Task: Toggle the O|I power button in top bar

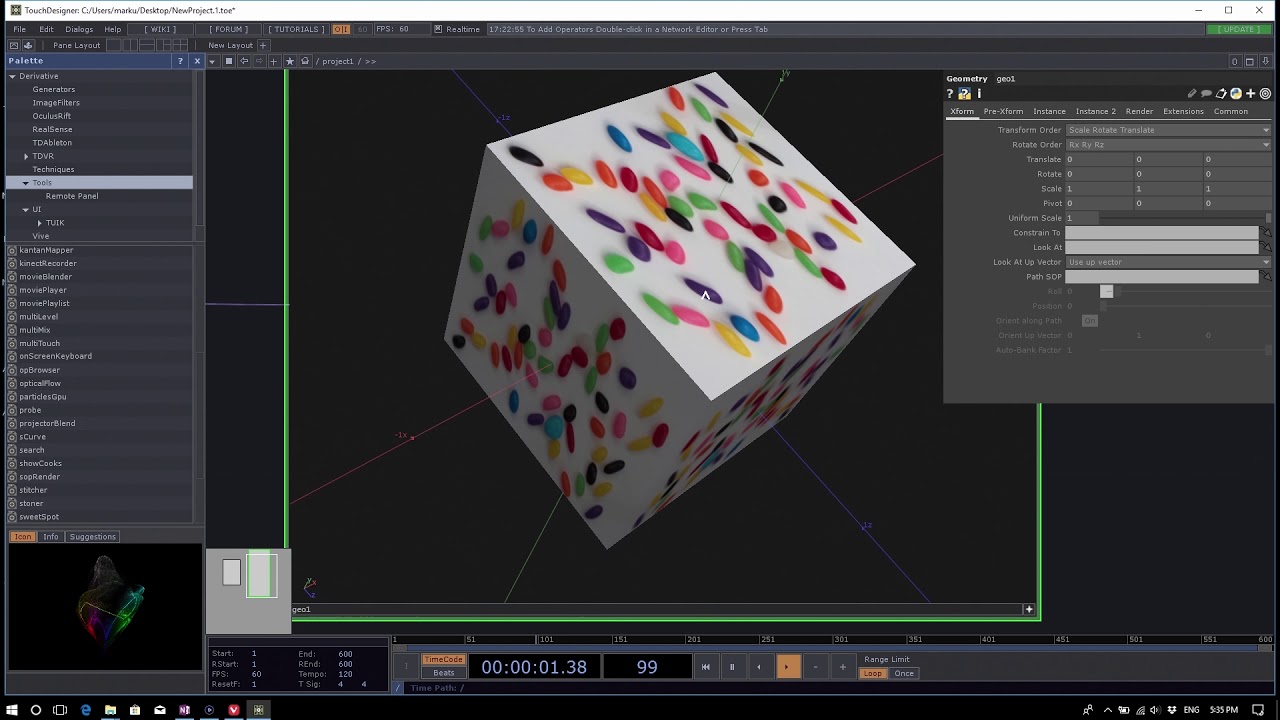Action: pos(341,29)
